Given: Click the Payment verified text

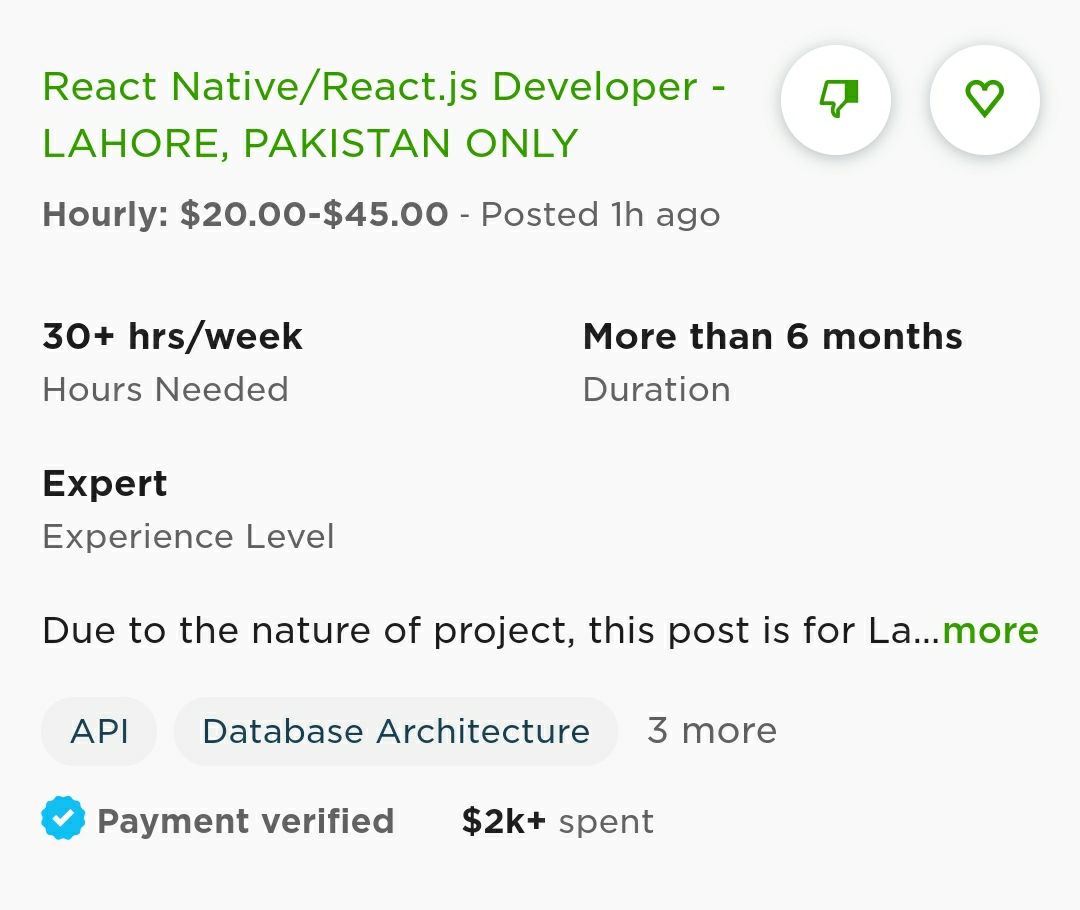Looking at the screenshot, I should (x=246, y=821).
